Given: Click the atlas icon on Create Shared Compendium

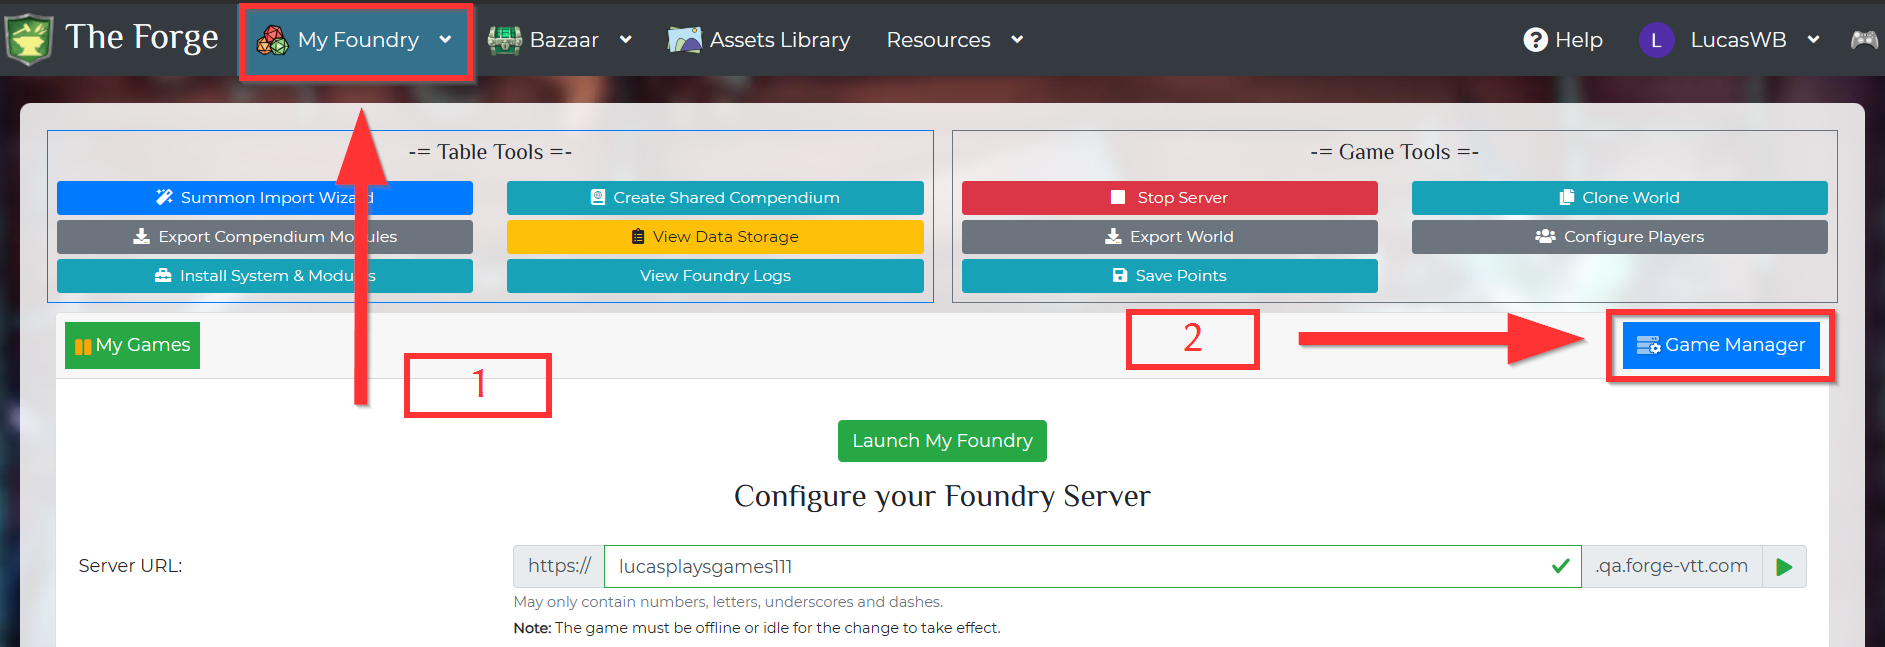Looking at the screenshot, I should [598, 197].
